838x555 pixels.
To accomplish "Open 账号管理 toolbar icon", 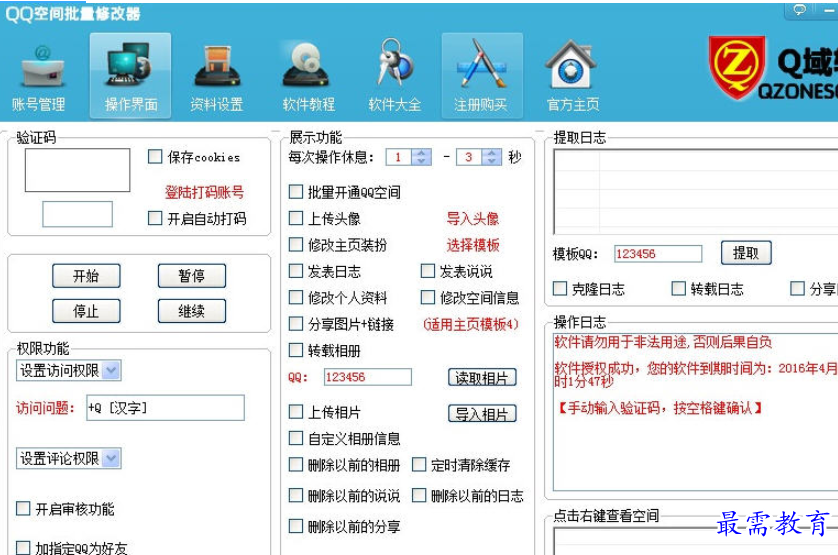I will (x=39, y=76).
